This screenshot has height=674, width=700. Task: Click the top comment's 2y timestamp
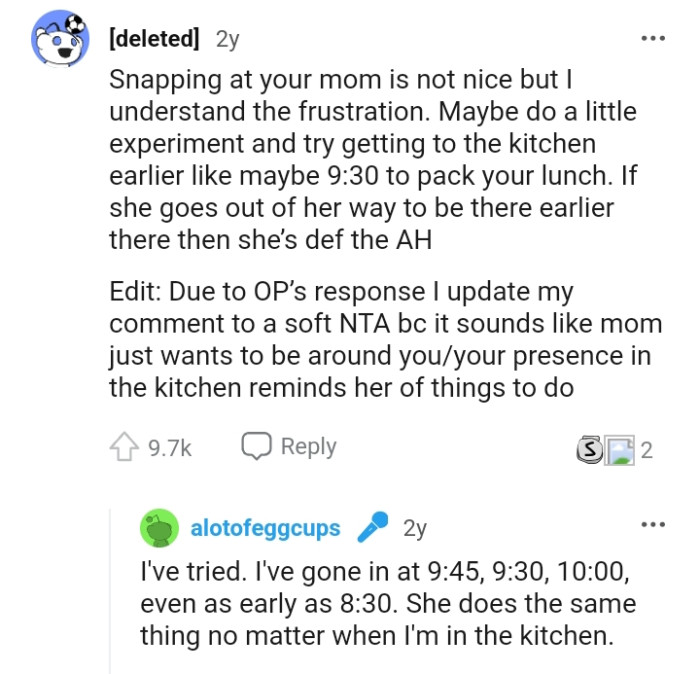(x=227, y=39)
